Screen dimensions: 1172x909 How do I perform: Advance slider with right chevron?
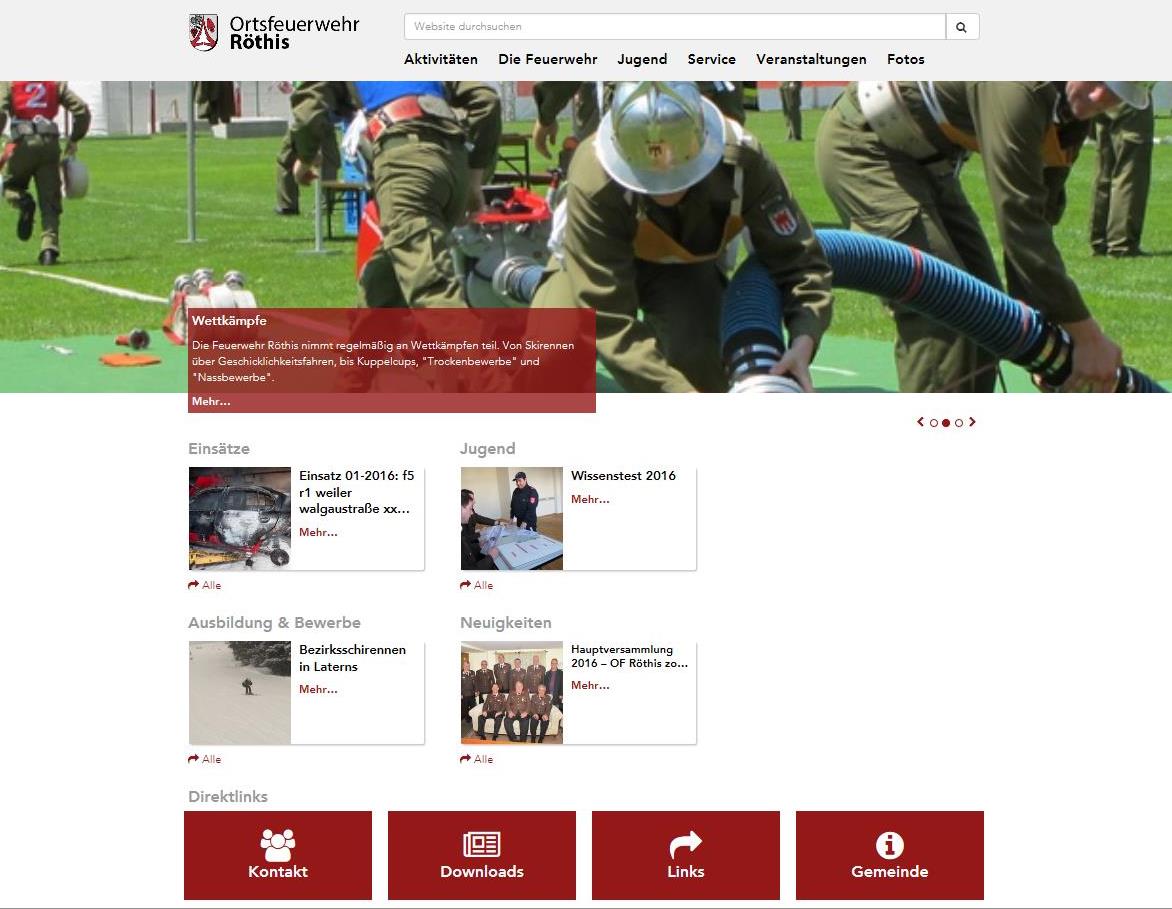coord(972,422)
